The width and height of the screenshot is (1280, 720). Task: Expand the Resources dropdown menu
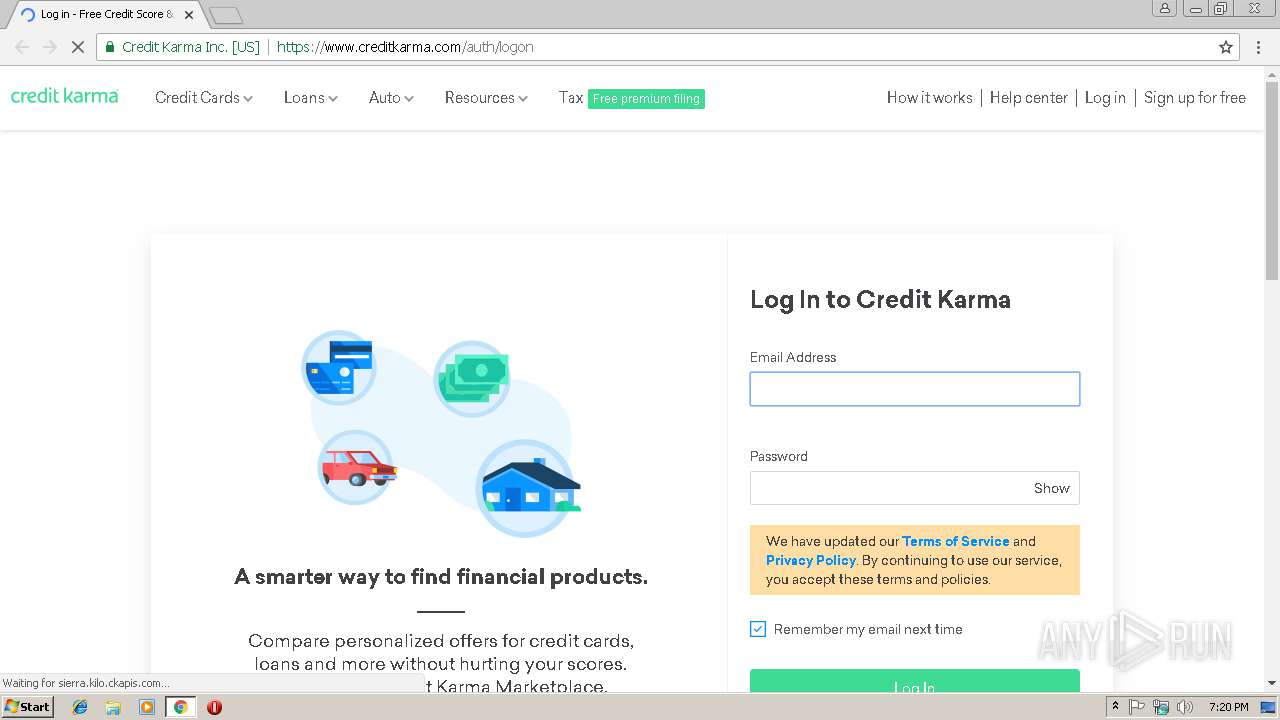486,98
